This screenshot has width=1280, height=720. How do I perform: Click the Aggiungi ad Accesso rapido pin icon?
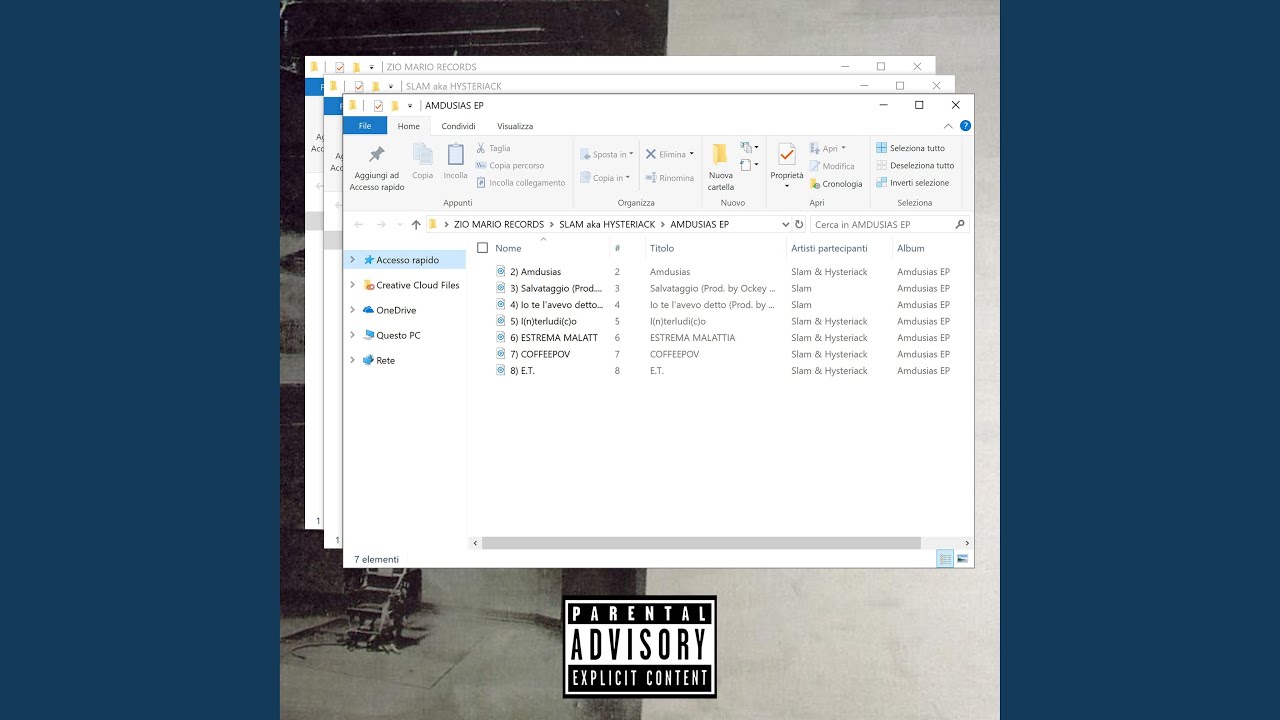[377, 155]
